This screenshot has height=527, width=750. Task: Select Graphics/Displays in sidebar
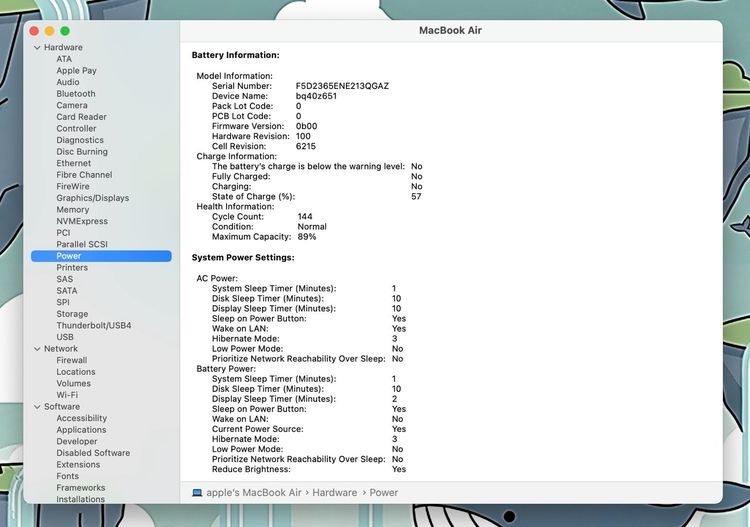pyautogui.click(x=93, y=198)
